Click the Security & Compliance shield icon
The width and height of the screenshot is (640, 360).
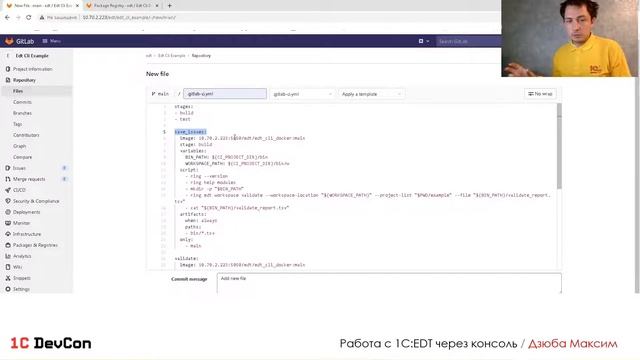coord(8,201)
